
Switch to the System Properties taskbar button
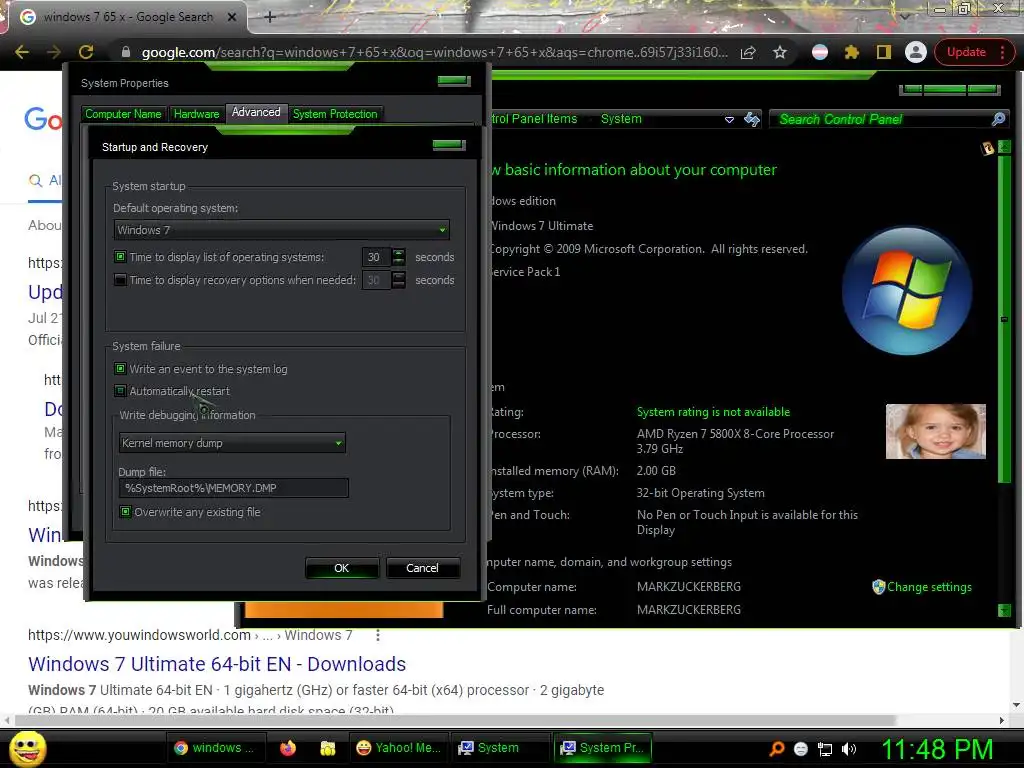tap(603, 748)
